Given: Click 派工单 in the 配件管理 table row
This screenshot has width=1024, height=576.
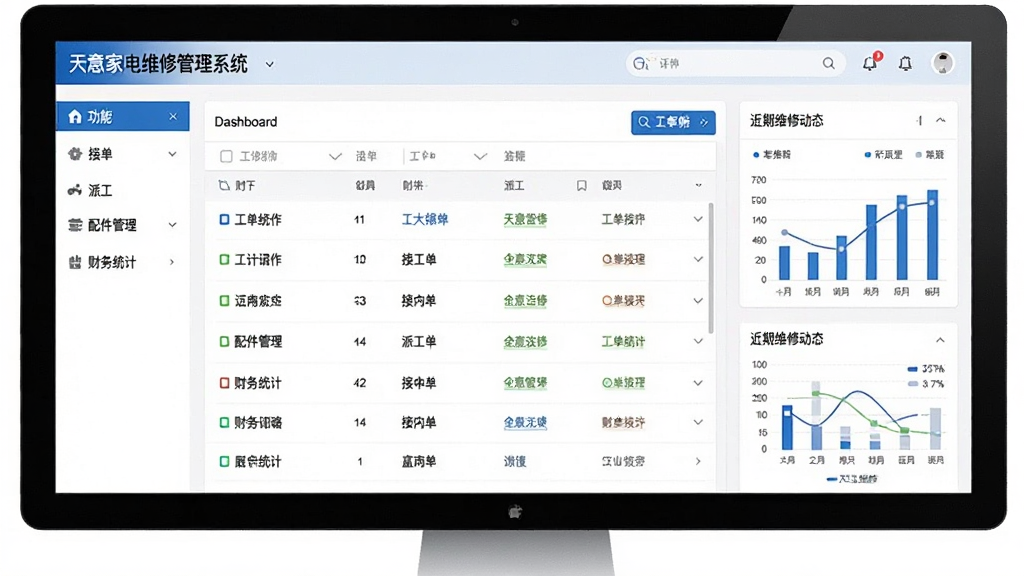Looking at the screenshot, I should coord(419,342).
